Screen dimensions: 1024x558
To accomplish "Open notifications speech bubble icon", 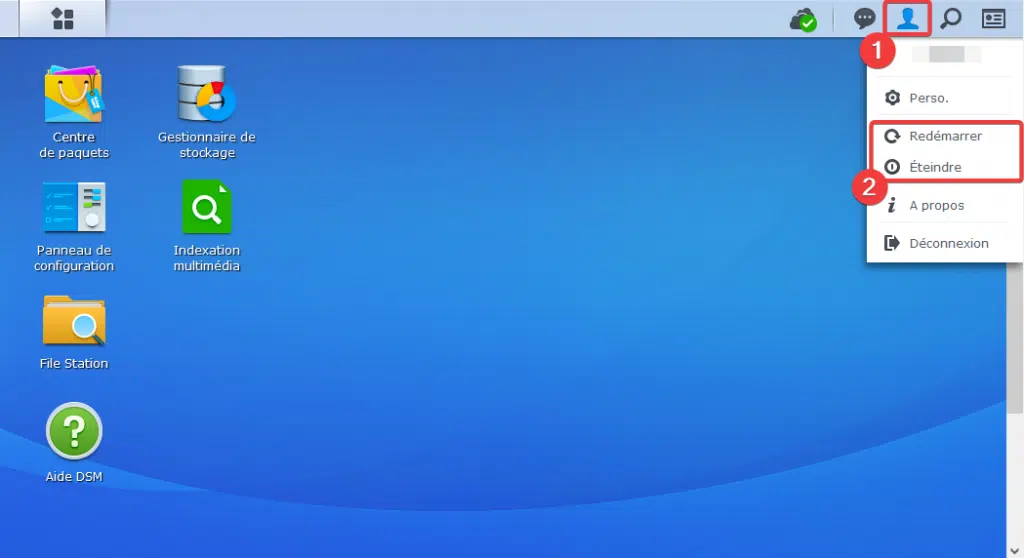I will click(864, 18).
